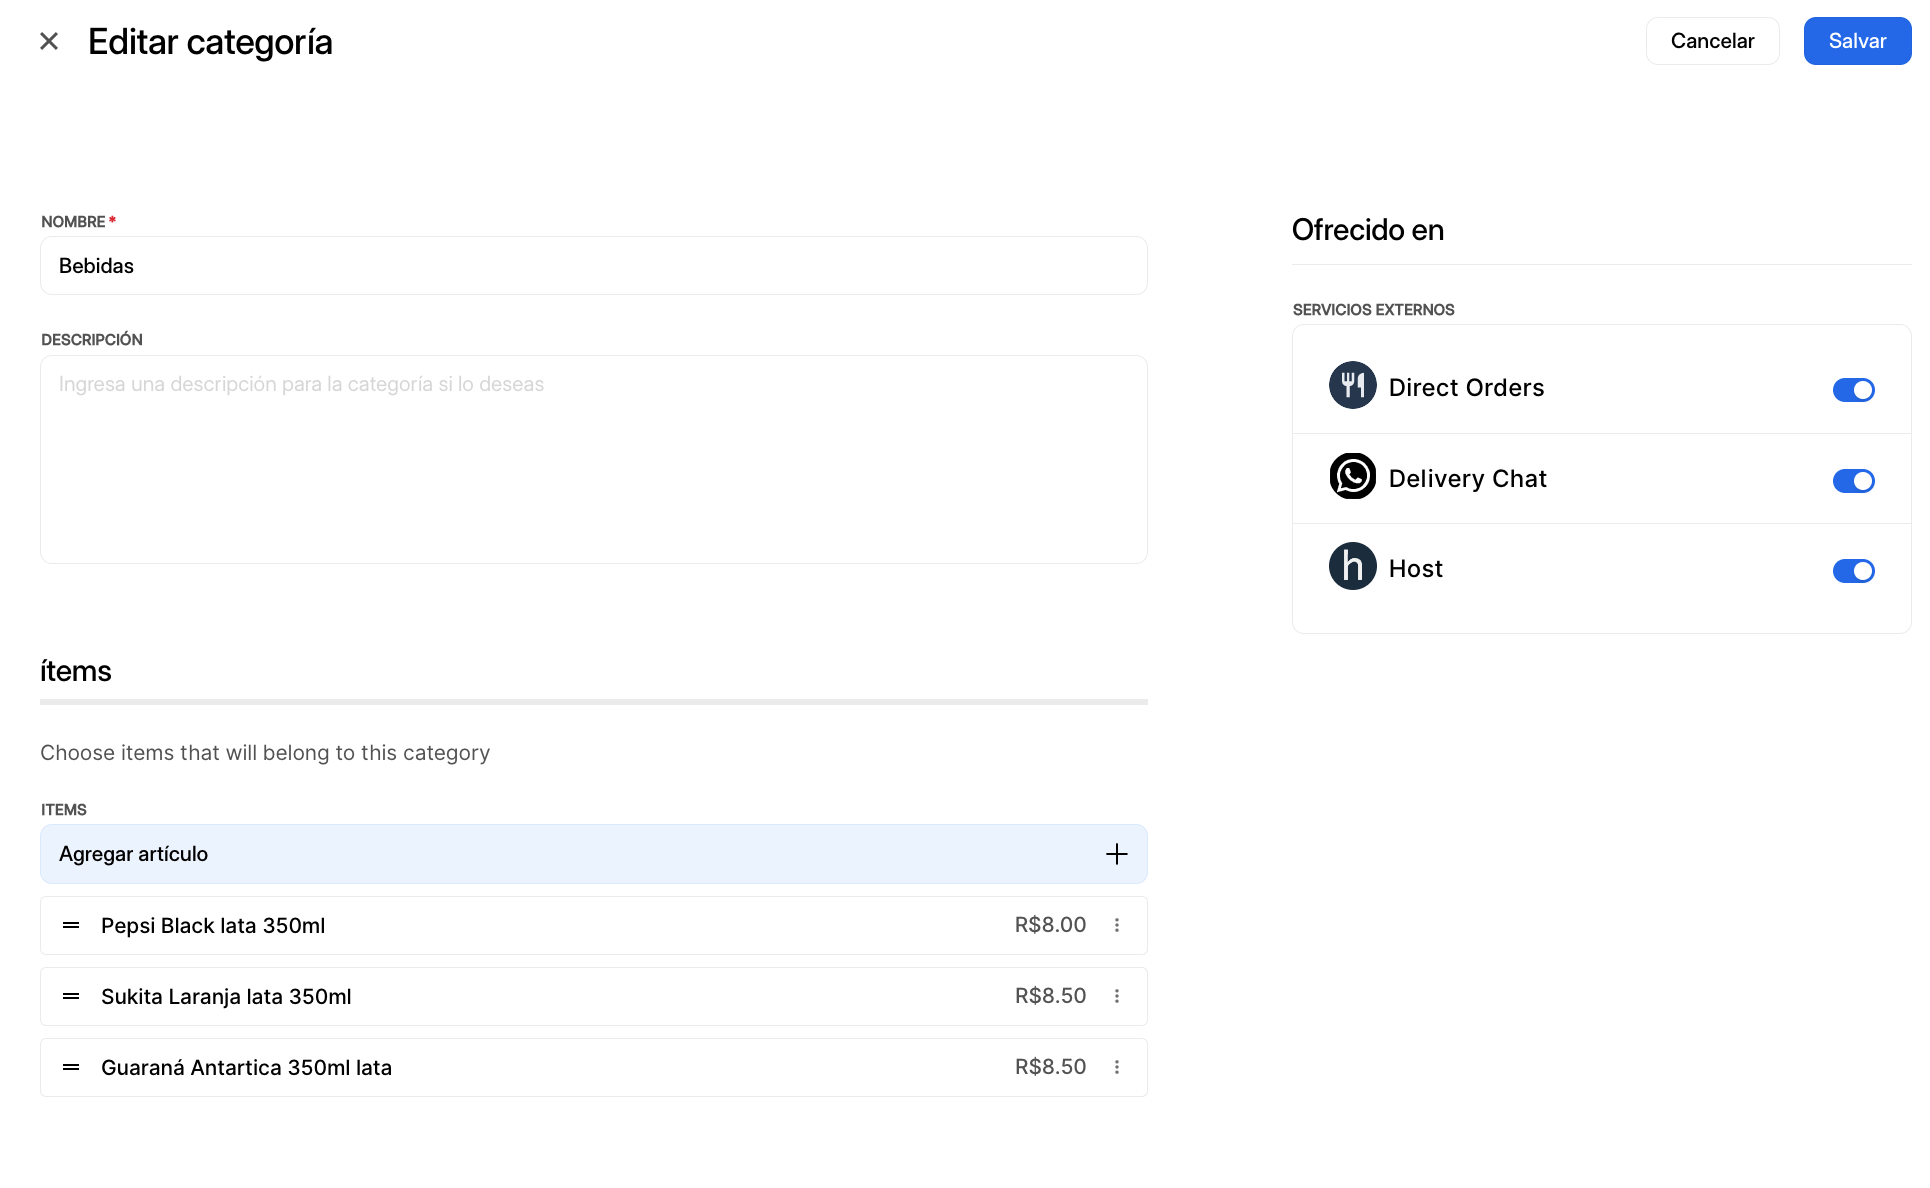The image size is (1930, 1188).
Task: Click the Direct Orders fork-and-knife icon
Action: click(x=1352, y=385)
